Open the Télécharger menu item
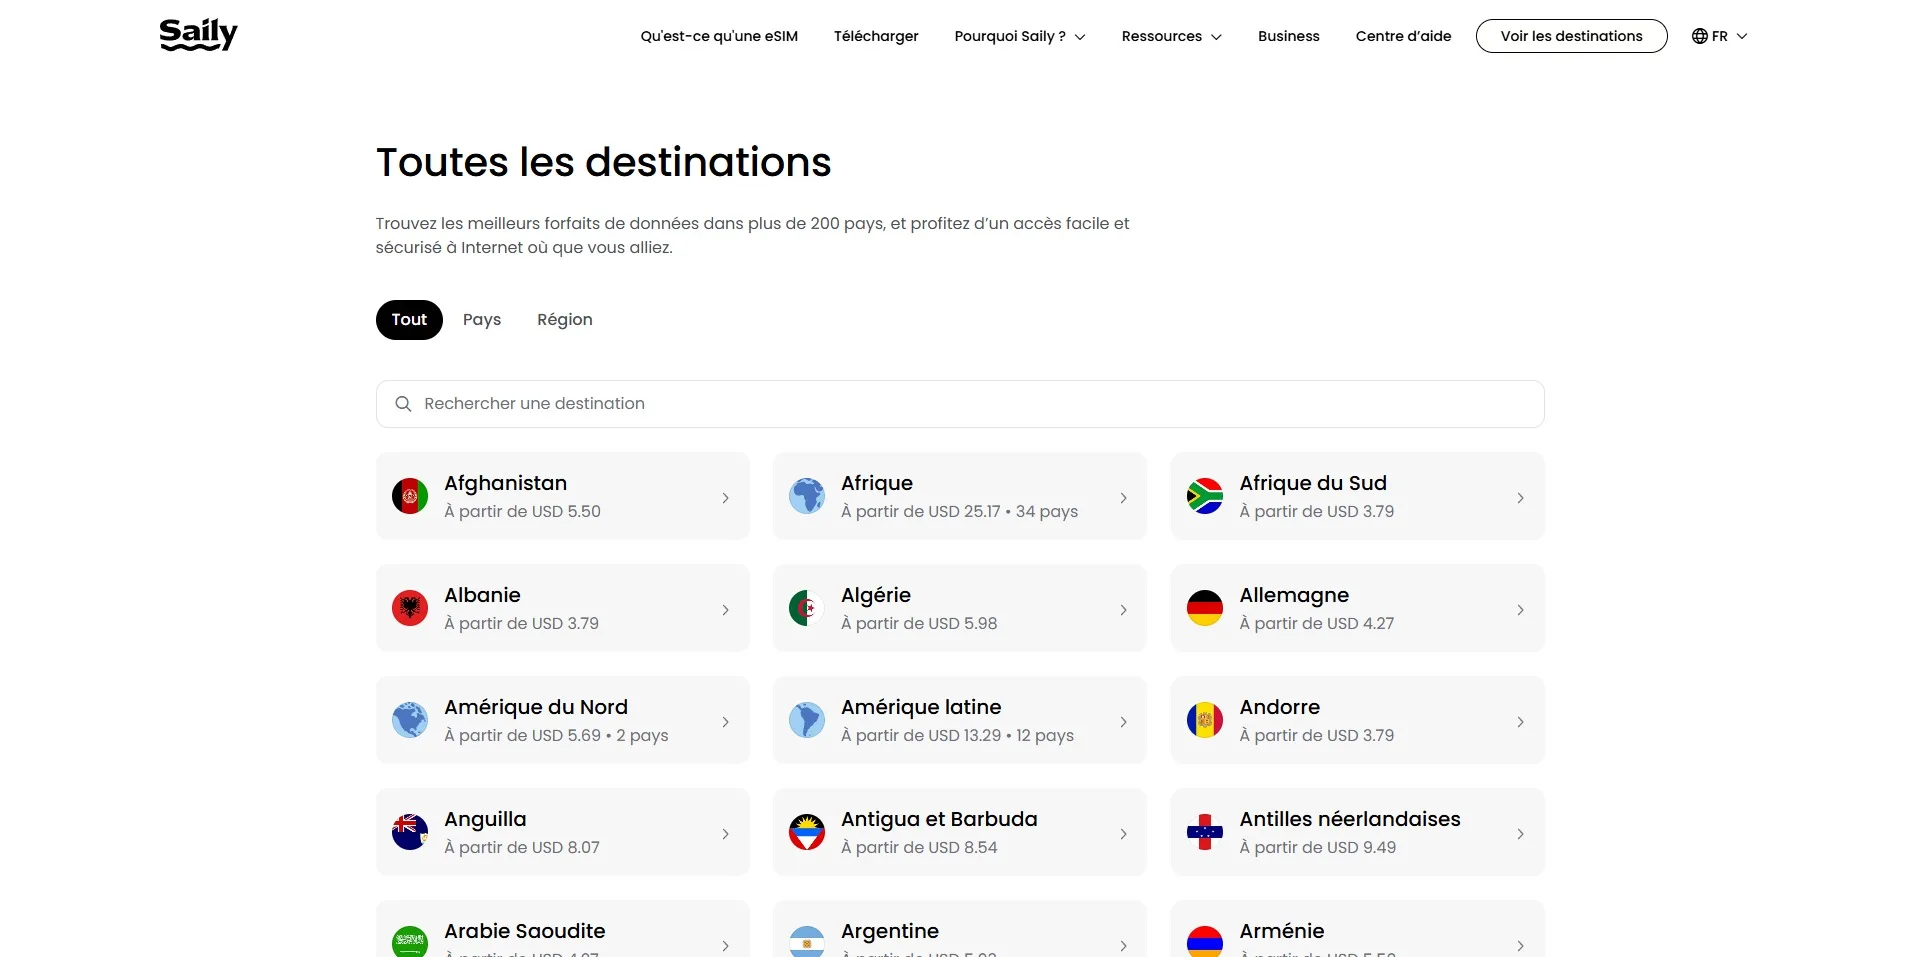 [876, 36]
